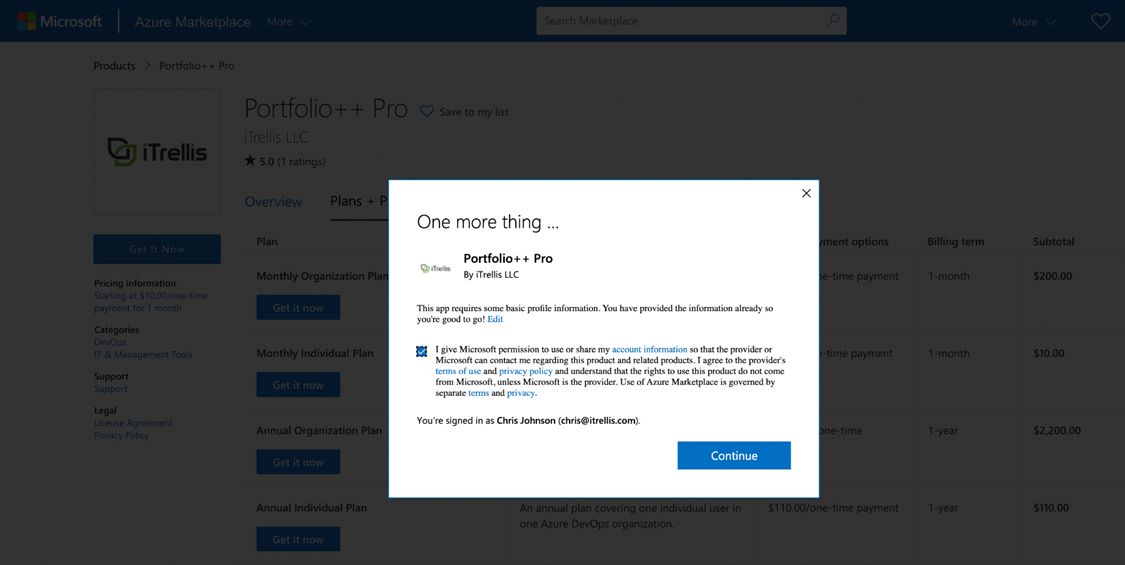Expand the More dropdown next to Azure Marketplace
The width and height of the screenshot is (1125, 565).
(x=289, y=22)
